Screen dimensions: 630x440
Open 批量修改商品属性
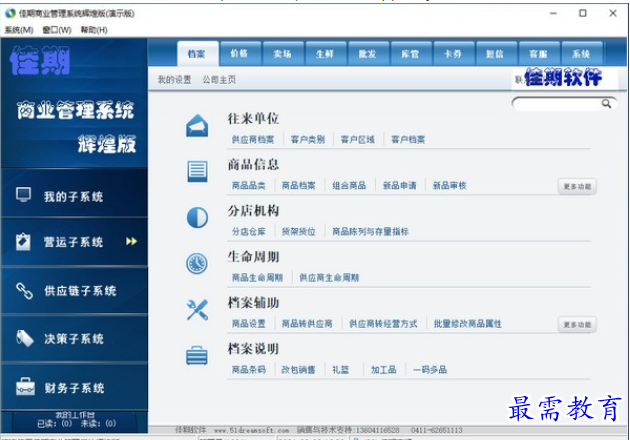pyautogui.click(x=468, y=323)
